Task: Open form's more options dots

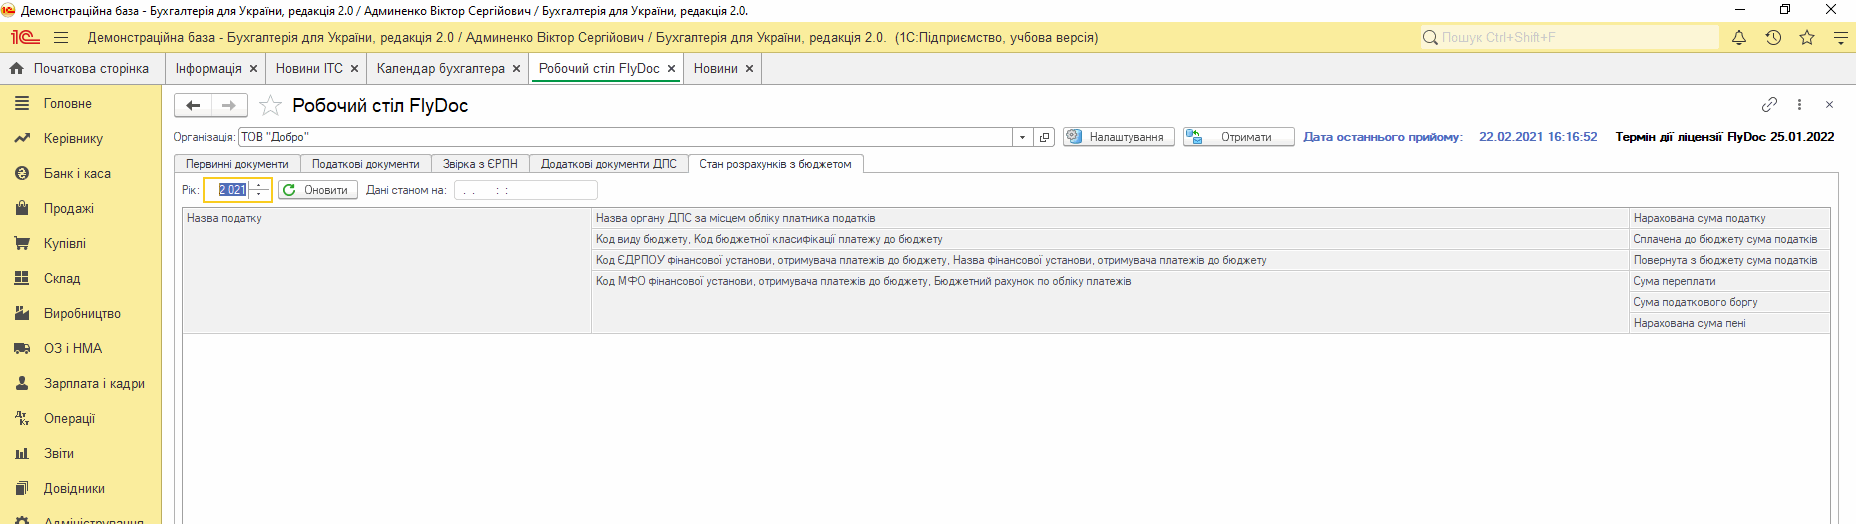Action: pos(1799,104)
